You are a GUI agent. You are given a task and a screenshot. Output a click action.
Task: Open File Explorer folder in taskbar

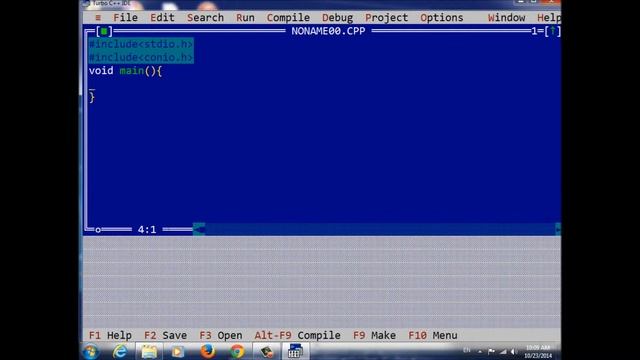[x=149, y=351]
